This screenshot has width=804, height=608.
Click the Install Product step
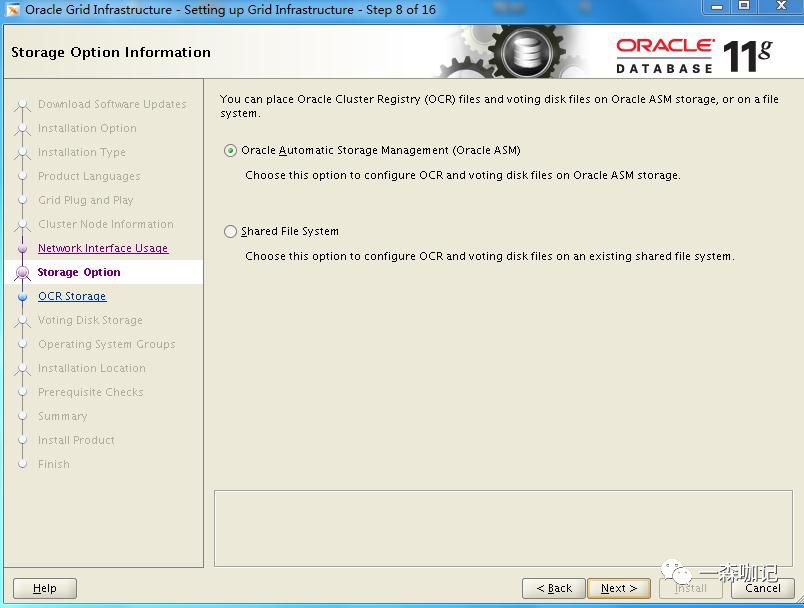click(76, 440)
